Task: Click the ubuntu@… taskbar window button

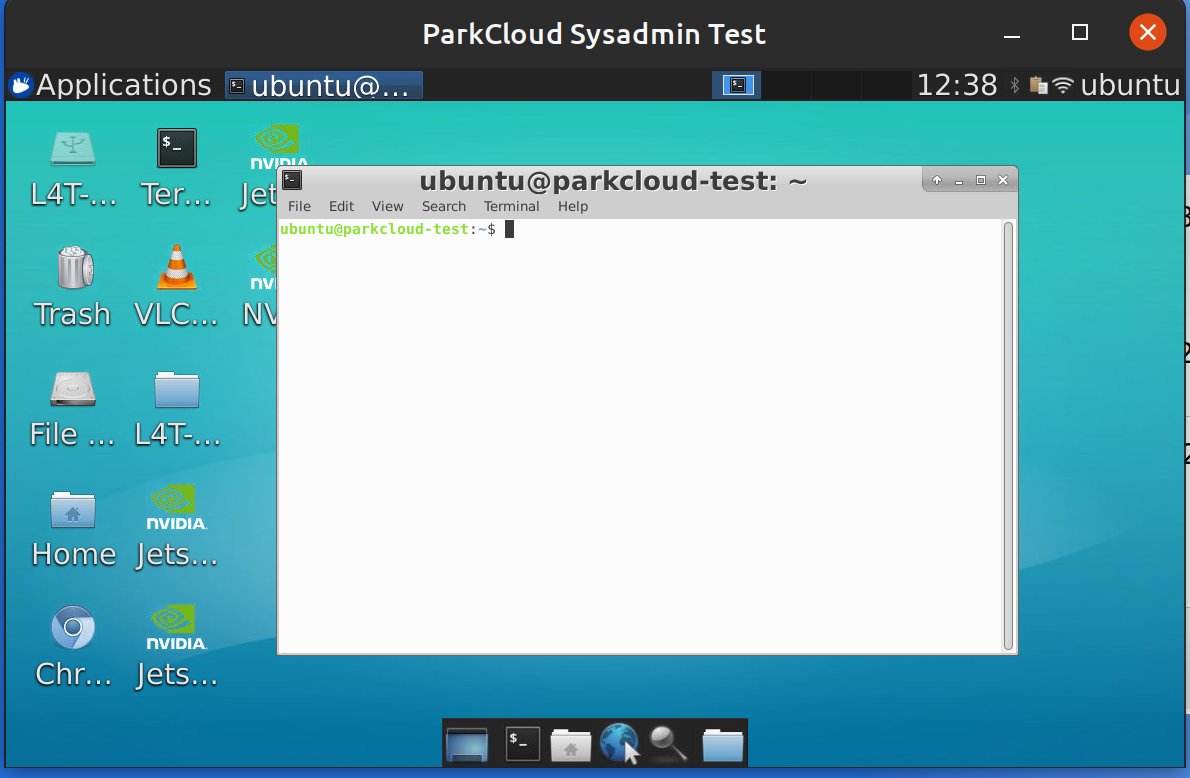Action: pos(324,86)
